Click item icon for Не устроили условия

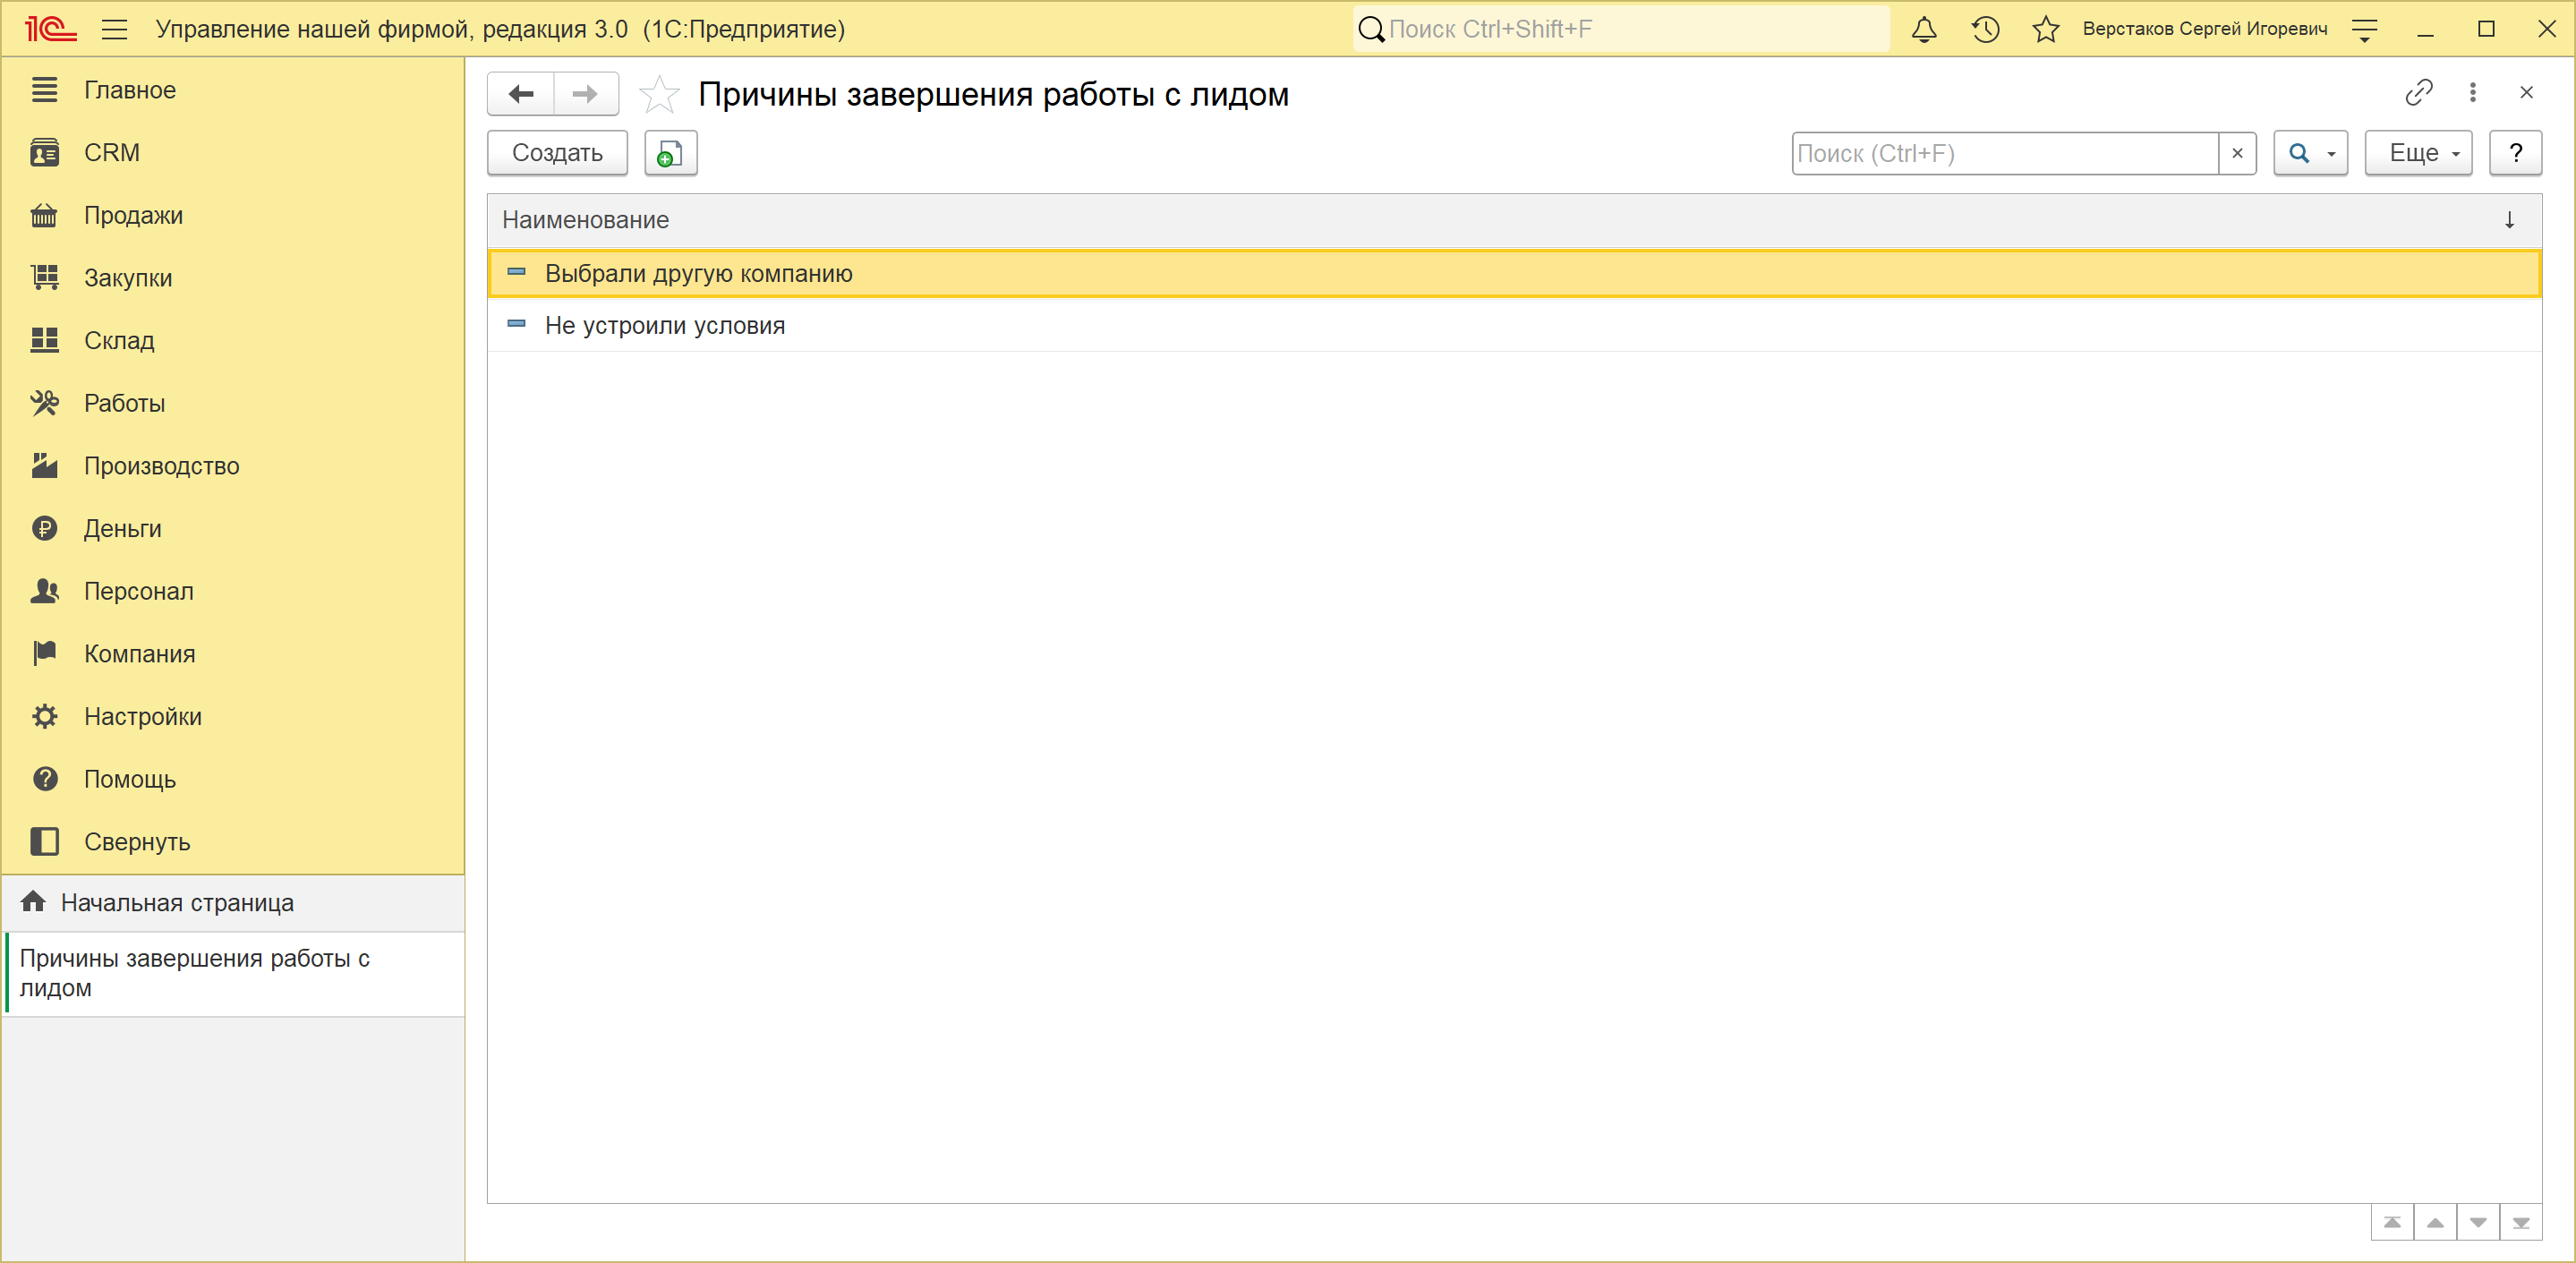pos(516,324)
